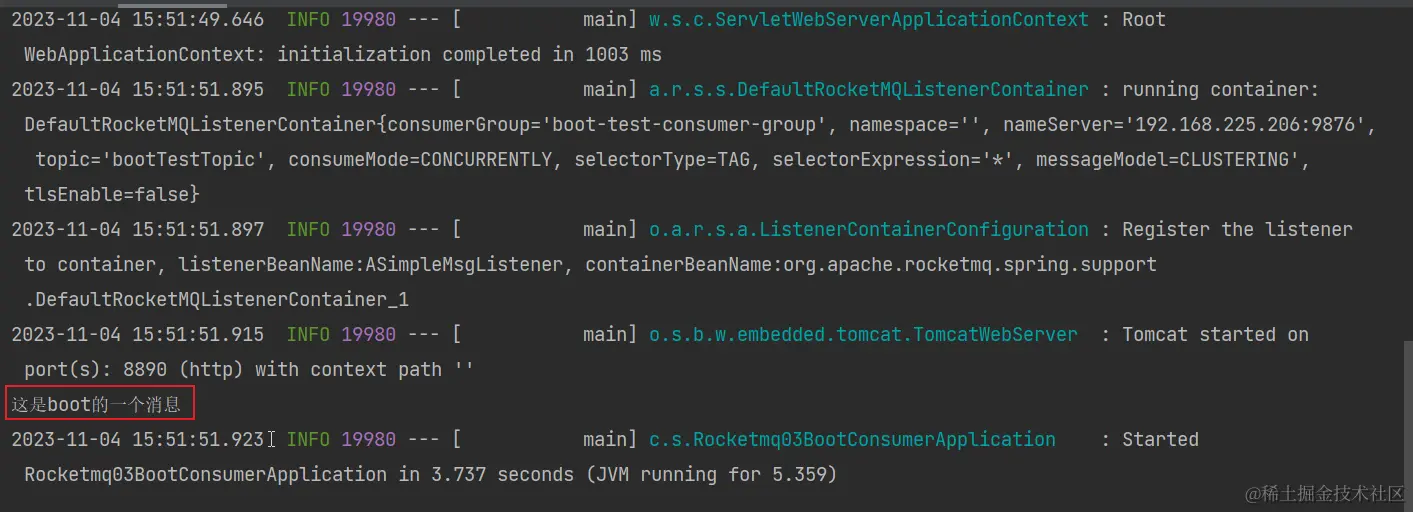Click the timestamp 2023-11-04 15:51:49.646
The width and height of the screenshot is (1413, 512).
[138, 19]
